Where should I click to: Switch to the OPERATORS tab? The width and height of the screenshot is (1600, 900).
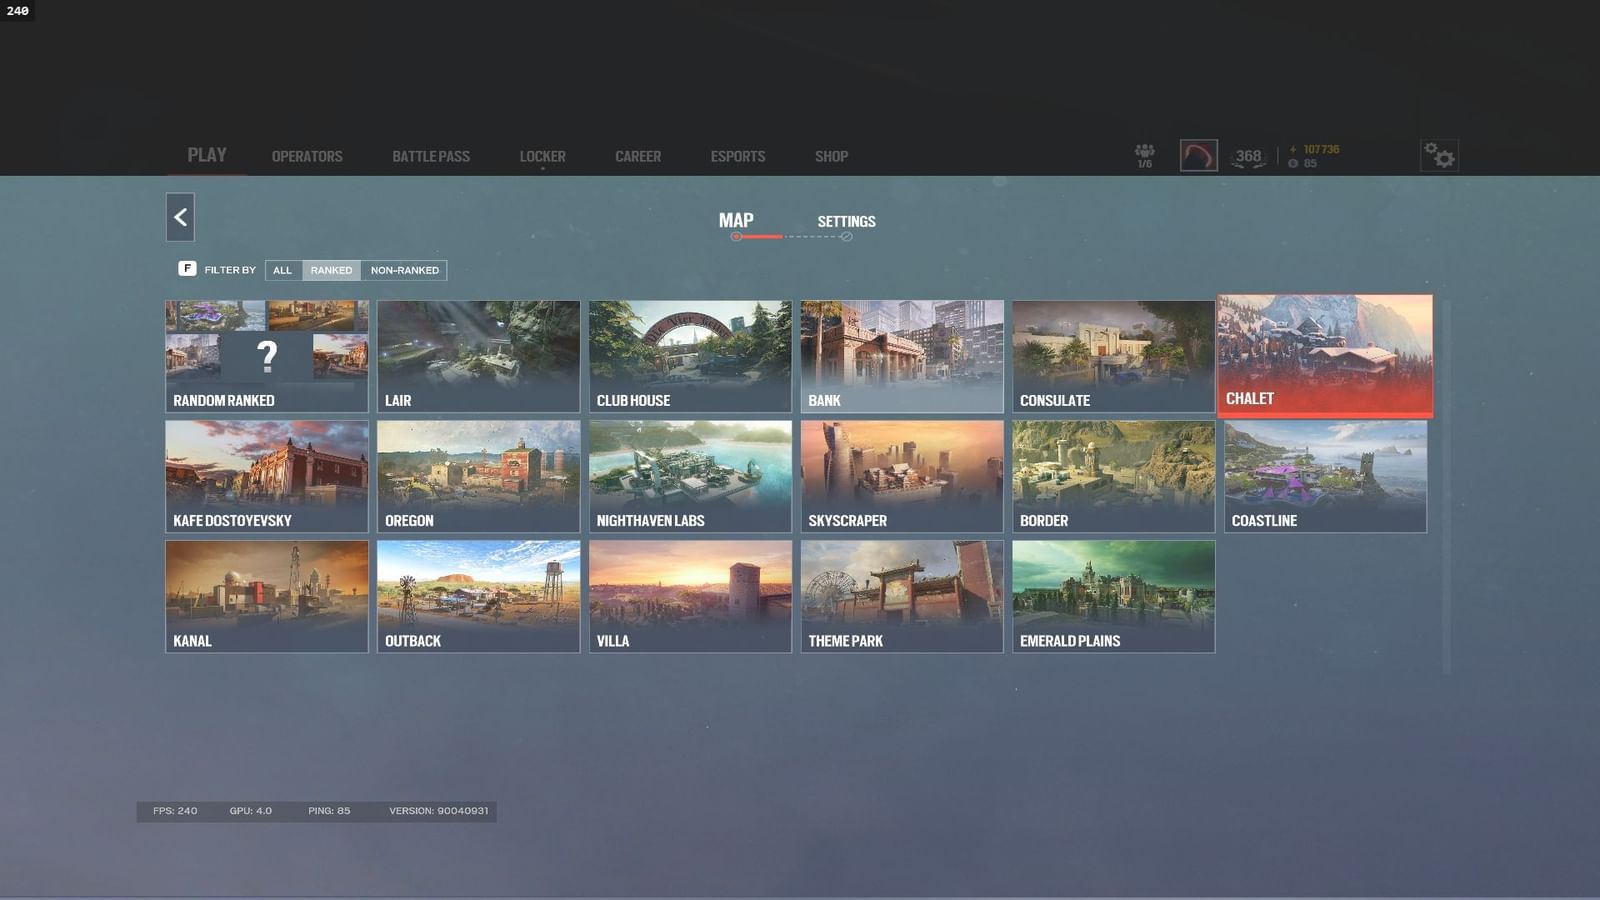306,156
